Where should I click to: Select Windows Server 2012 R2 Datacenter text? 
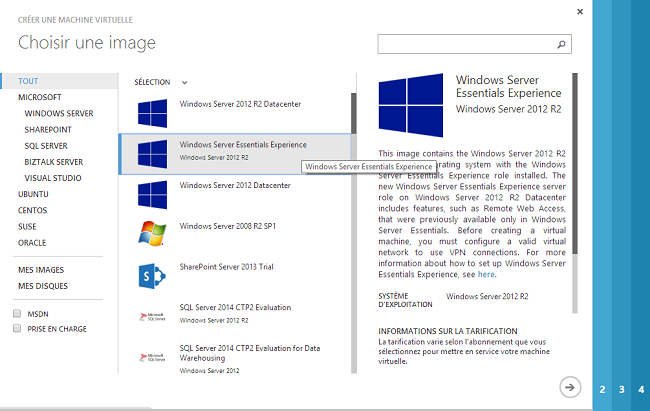240,104
